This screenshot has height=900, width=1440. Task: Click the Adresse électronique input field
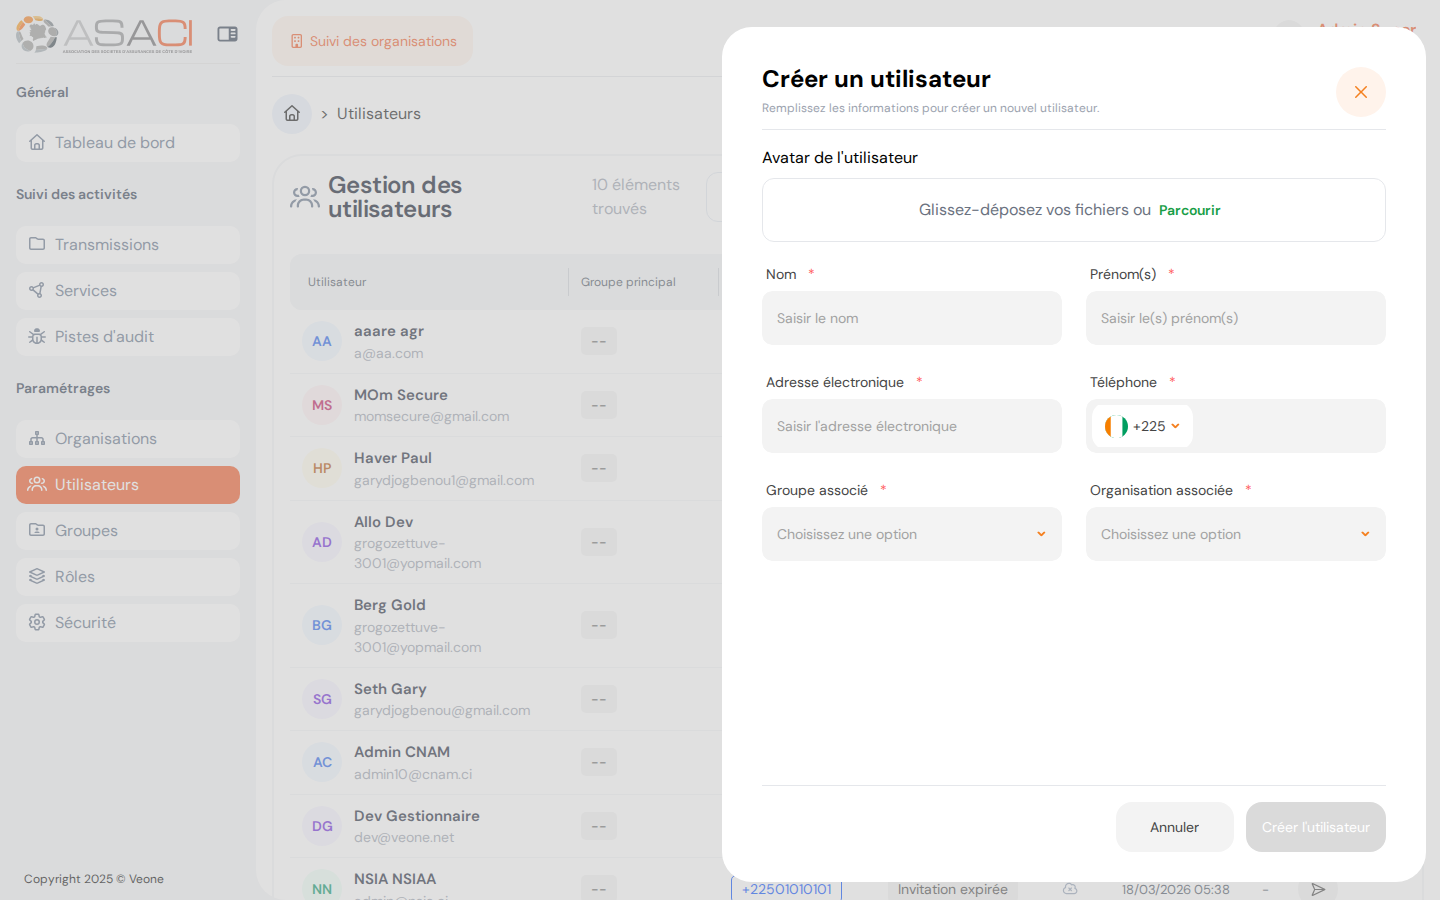911,426
